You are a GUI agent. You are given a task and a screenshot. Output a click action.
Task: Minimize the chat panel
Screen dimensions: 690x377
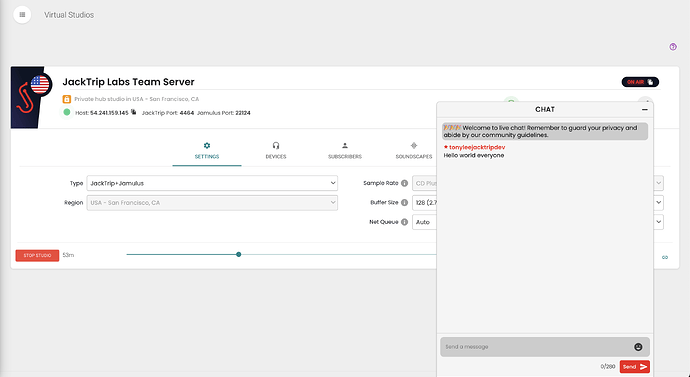click(645, 110)
